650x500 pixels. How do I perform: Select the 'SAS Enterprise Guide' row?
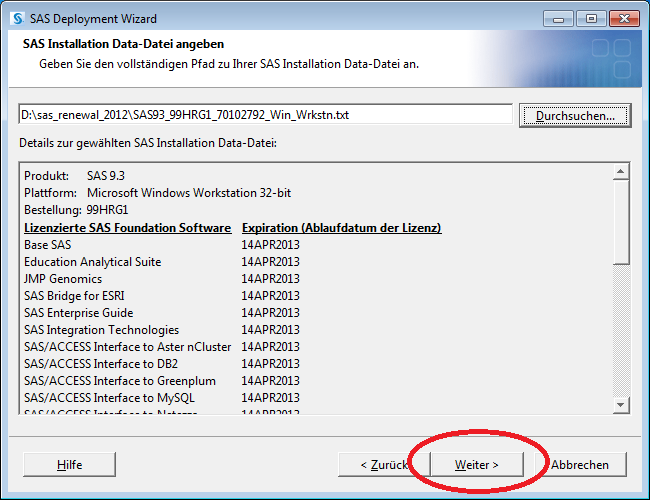162,313
